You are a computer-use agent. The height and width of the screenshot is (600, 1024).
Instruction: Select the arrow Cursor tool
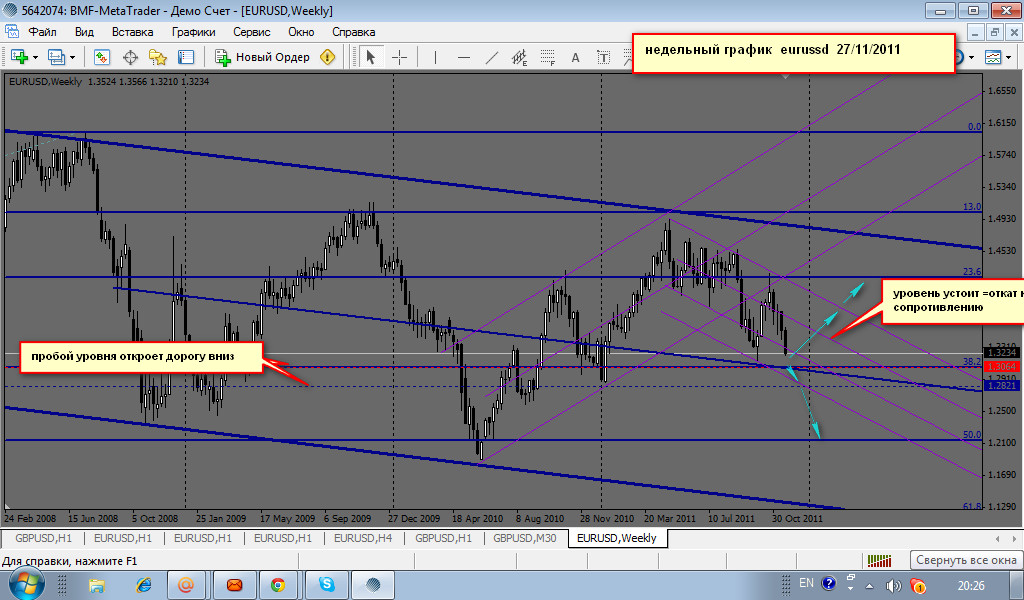click(371, 57)
